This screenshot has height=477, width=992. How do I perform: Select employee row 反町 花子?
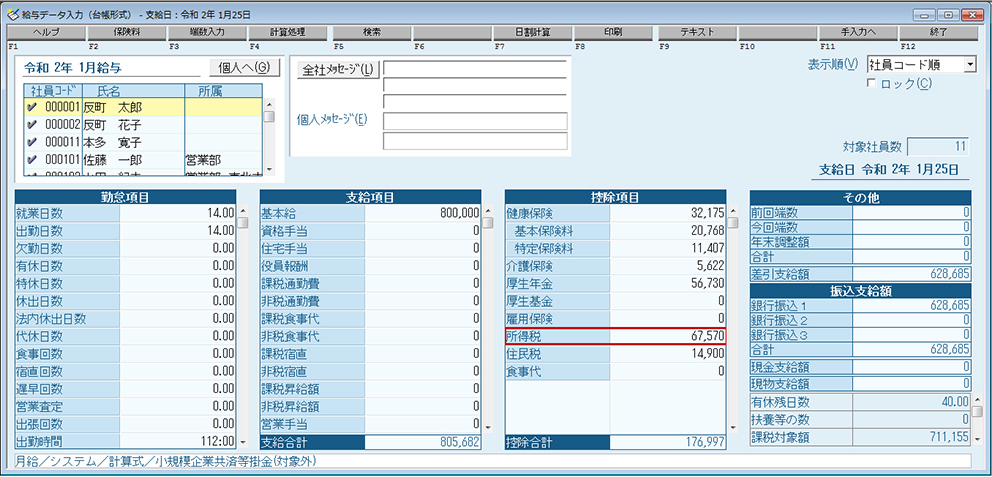click(x=143, y=125)
